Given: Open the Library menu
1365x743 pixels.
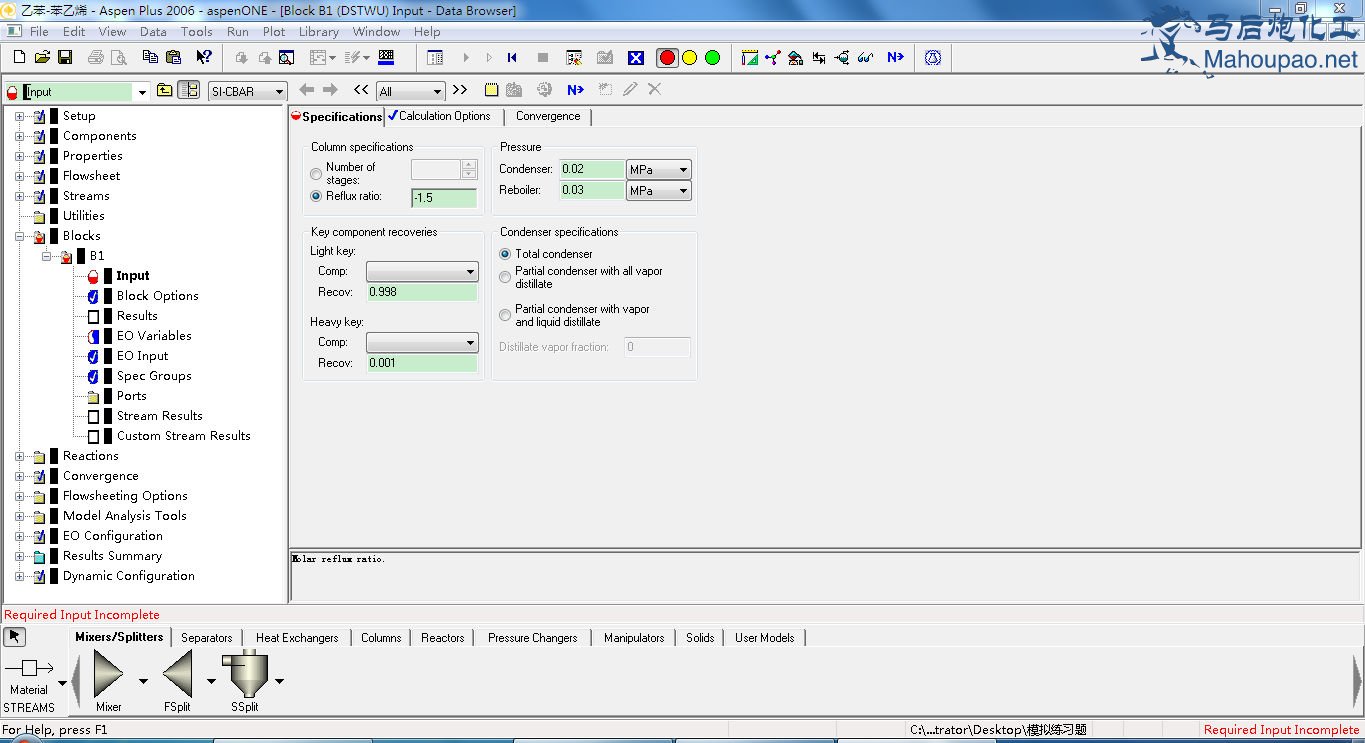Looking at the screenshot, I should pyautogui.click(x=319, y=31).
